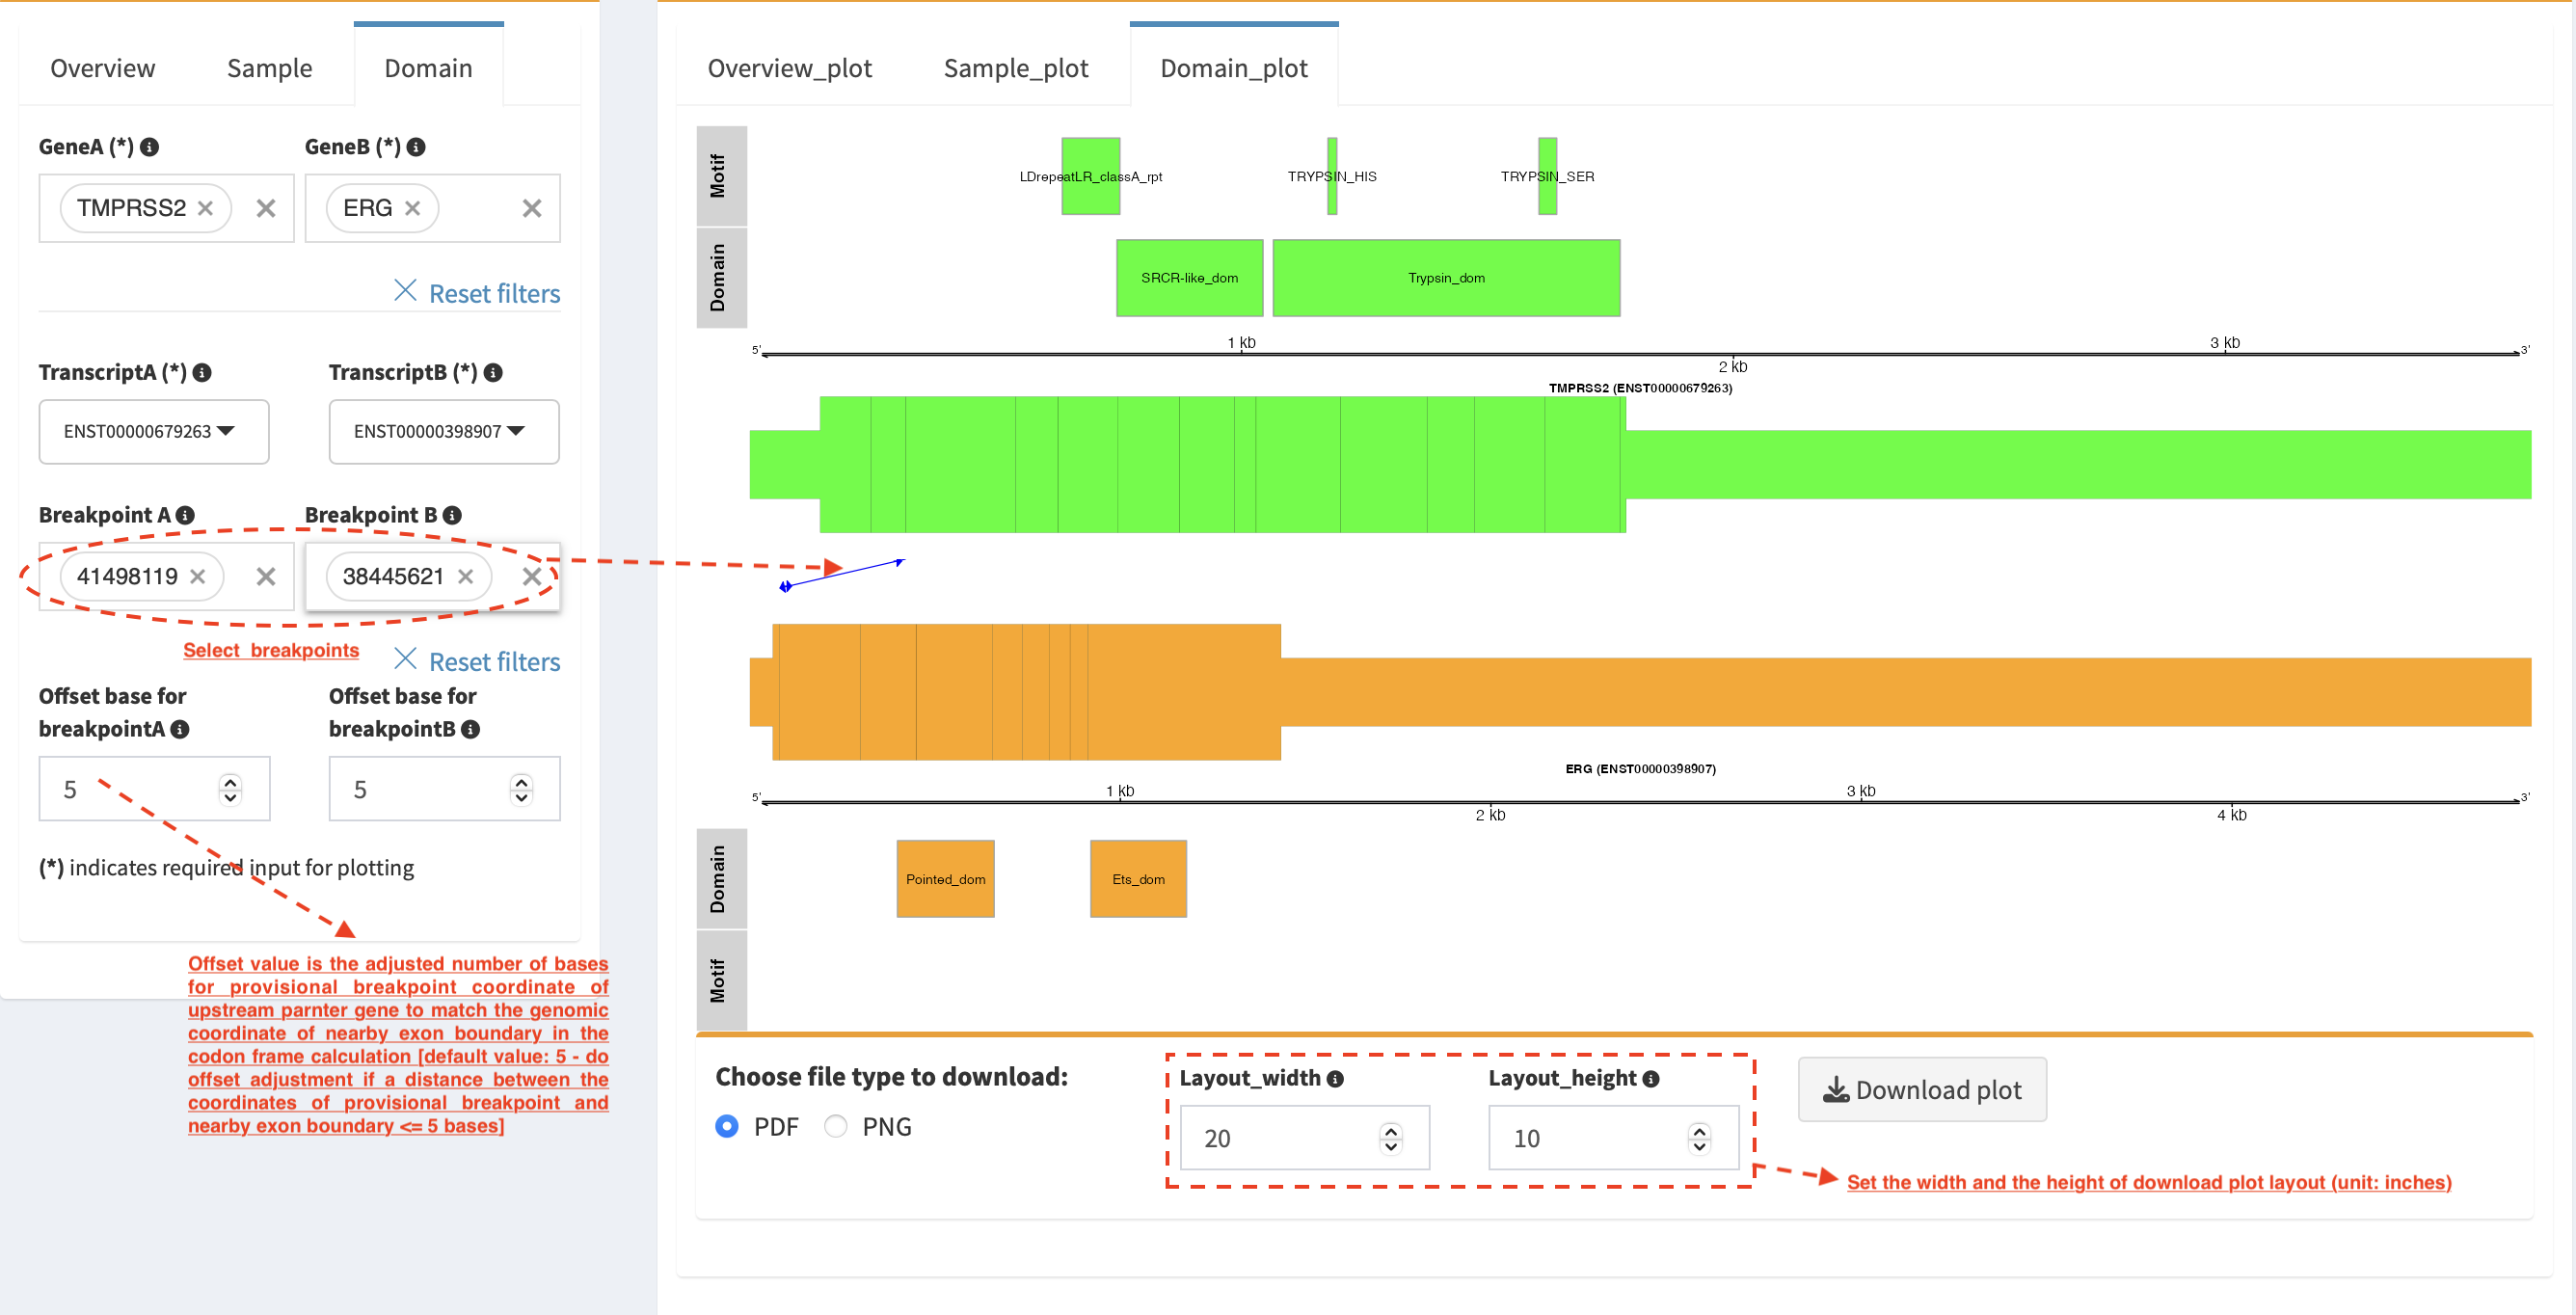Show TranscriptB info icon

(493, 372)
